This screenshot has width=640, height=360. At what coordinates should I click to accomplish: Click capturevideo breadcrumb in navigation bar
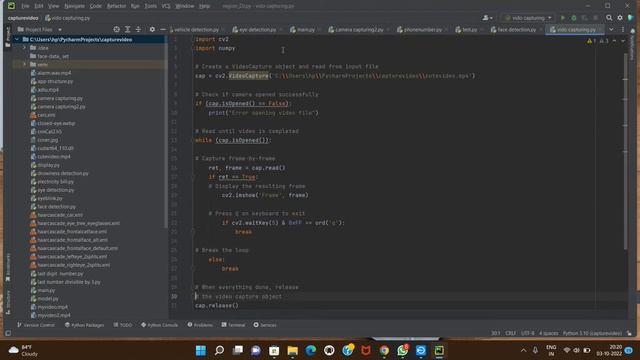(x=23, y=18)
